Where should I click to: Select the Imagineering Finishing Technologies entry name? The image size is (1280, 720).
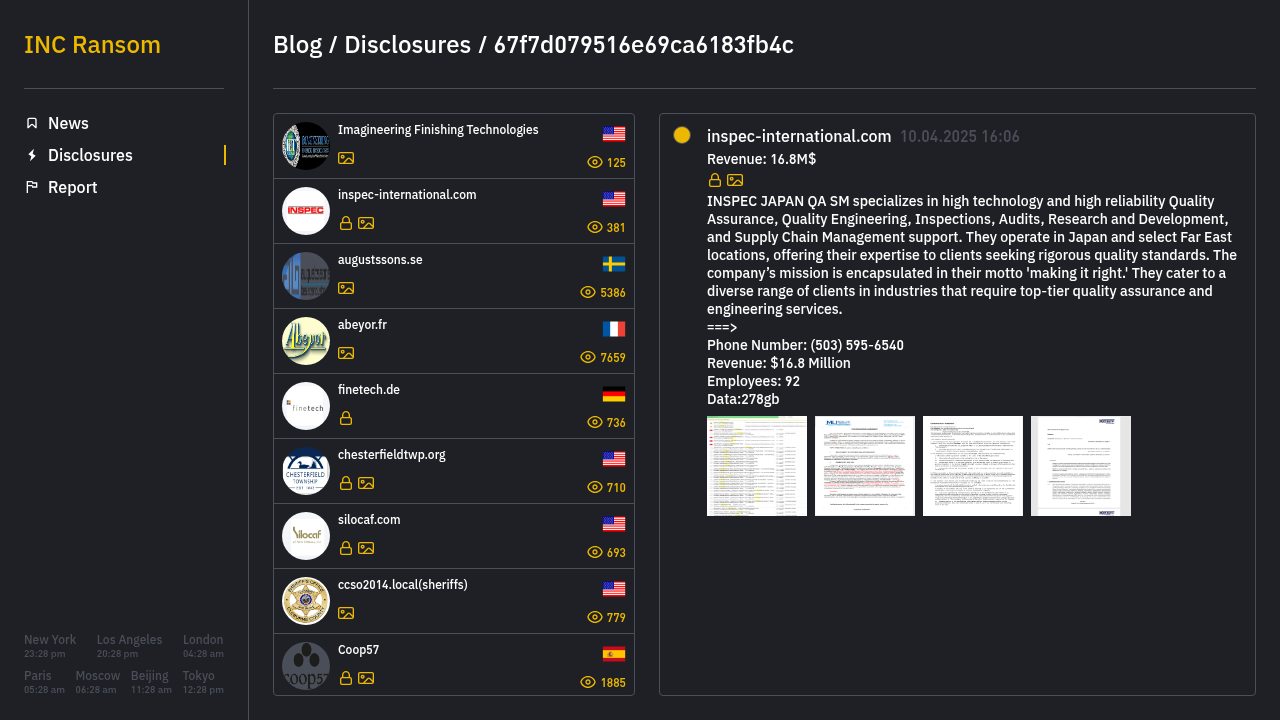point(438,130)
